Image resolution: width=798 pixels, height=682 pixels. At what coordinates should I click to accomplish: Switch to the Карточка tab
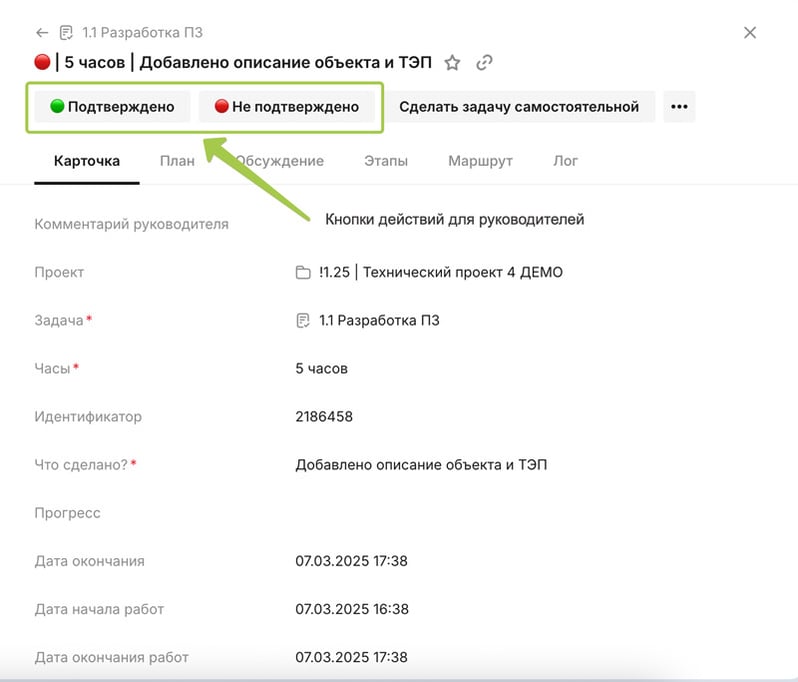[x=87, y=161]
